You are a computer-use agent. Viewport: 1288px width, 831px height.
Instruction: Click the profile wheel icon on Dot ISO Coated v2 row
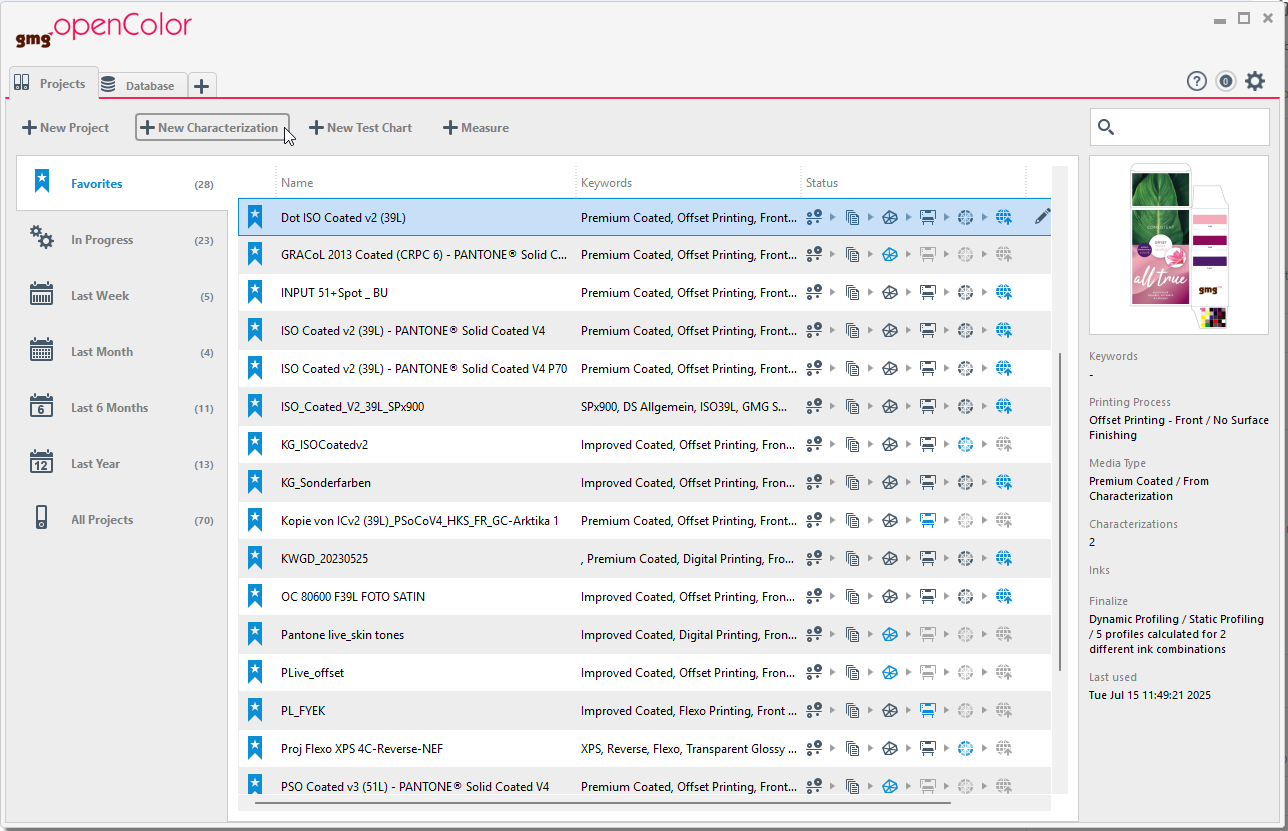(x=965, y=216)
